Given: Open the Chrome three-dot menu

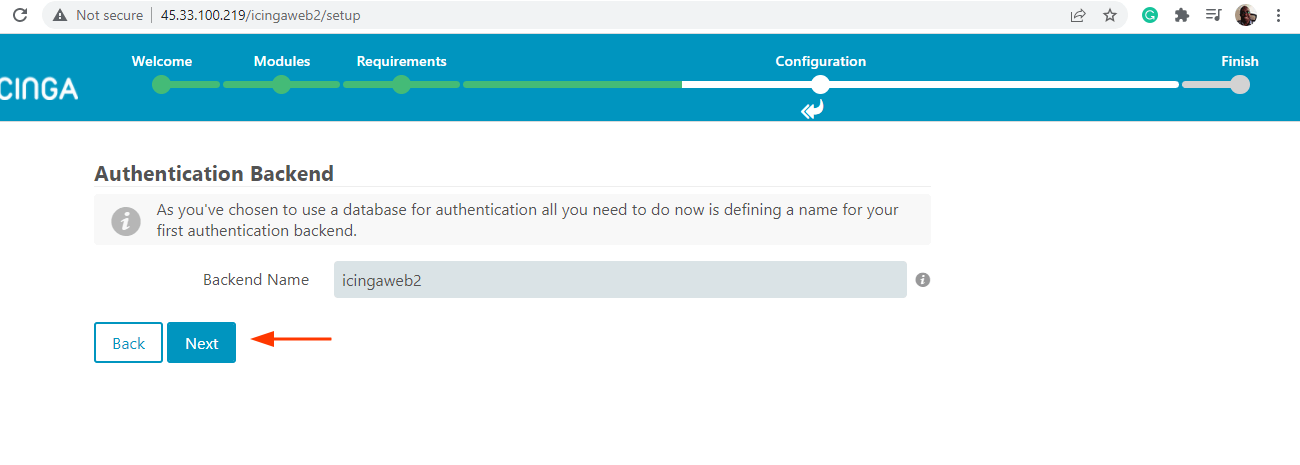Looking at the screenshot, I should tap(1278, 15).
